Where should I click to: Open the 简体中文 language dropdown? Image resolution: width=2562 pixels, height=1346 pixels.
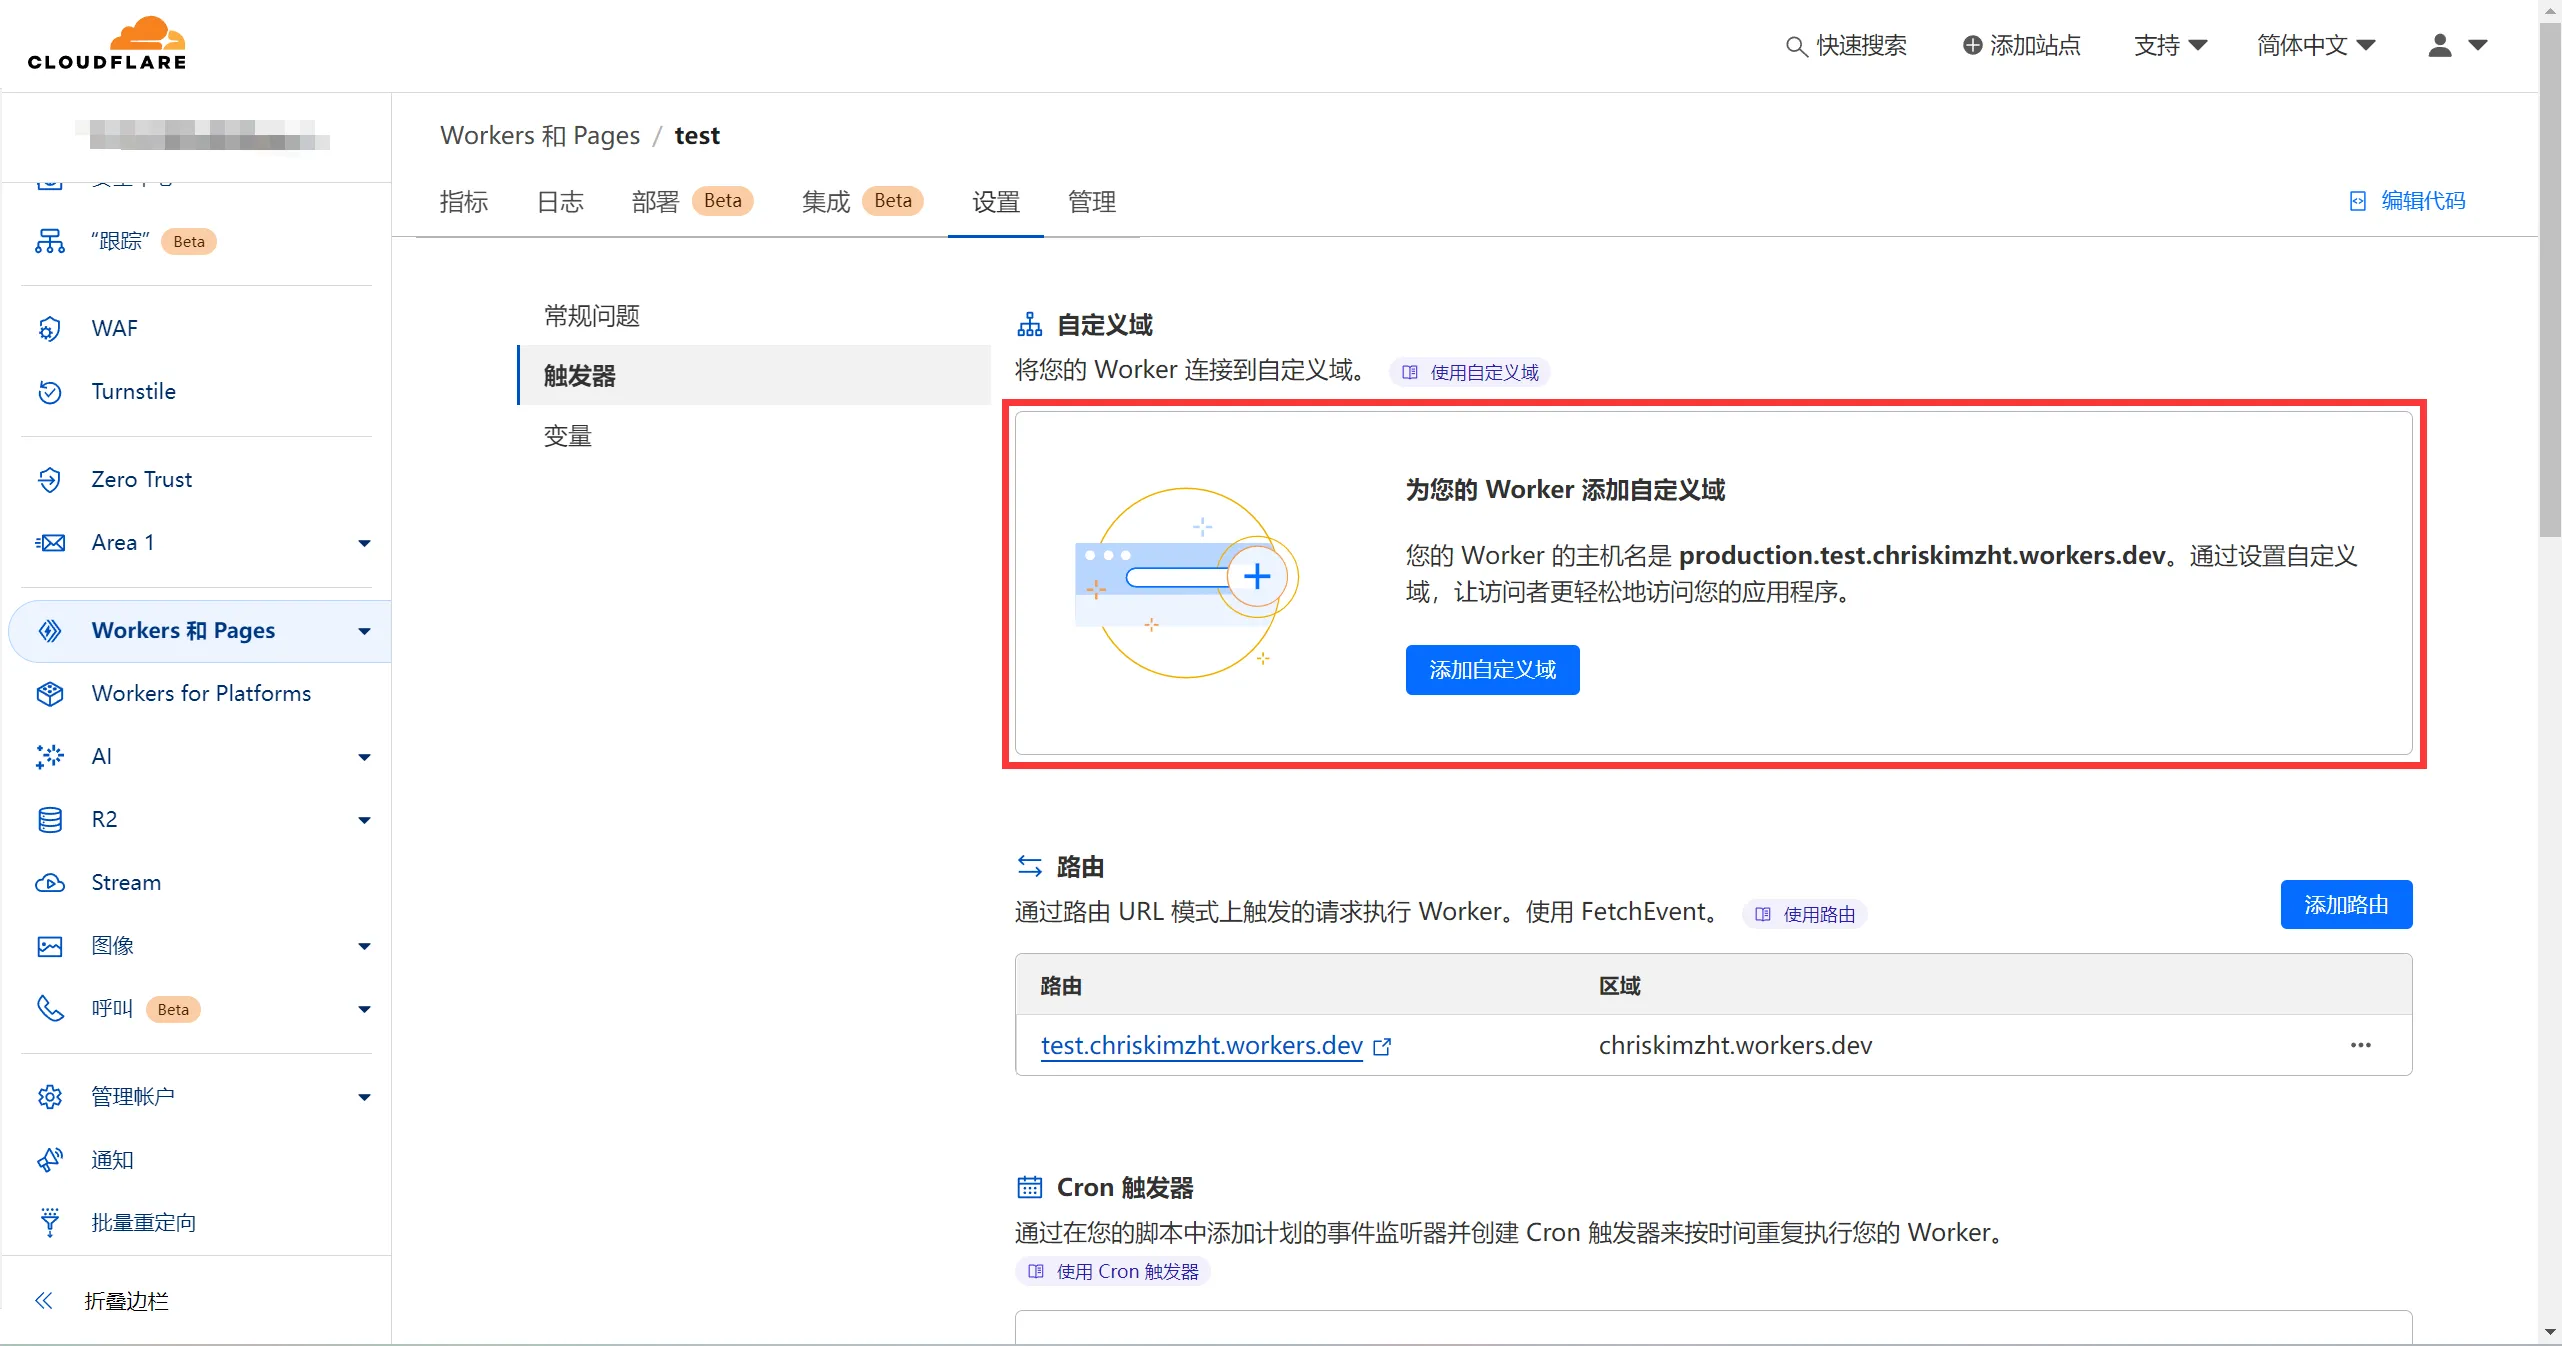click(2315, 45)
